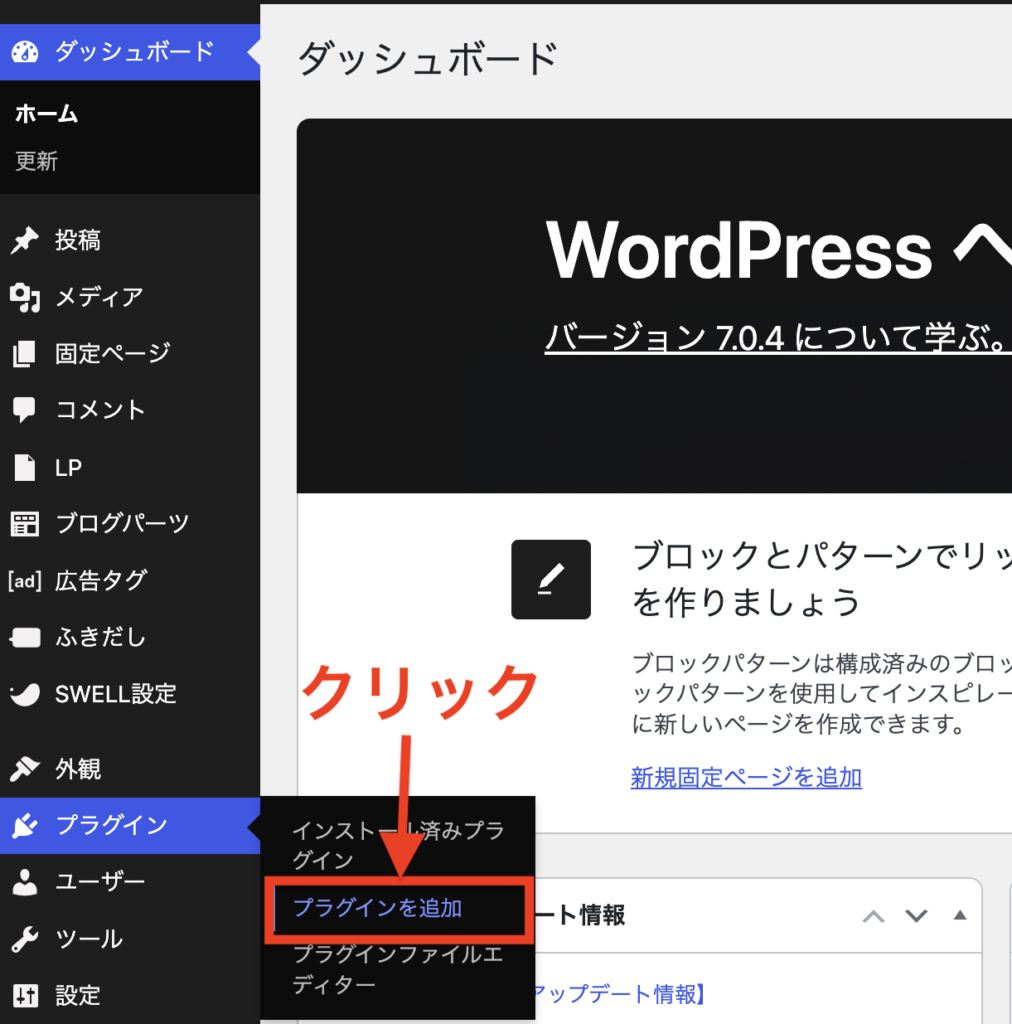Collapse widget panel with triangle toggle
Screen dimensions: 1012x1024
coord(960,915)
